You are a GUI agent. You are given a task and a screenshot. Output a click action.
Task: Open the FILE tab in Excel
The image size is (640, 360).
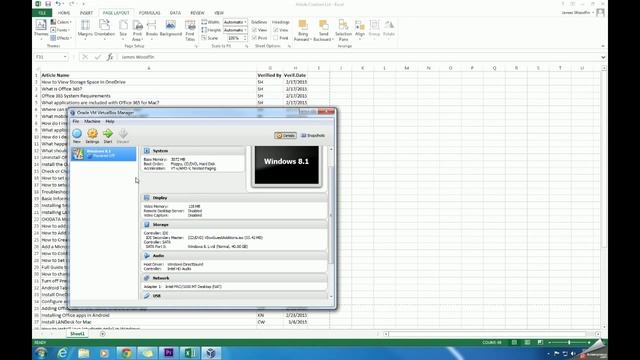(42, 13)
